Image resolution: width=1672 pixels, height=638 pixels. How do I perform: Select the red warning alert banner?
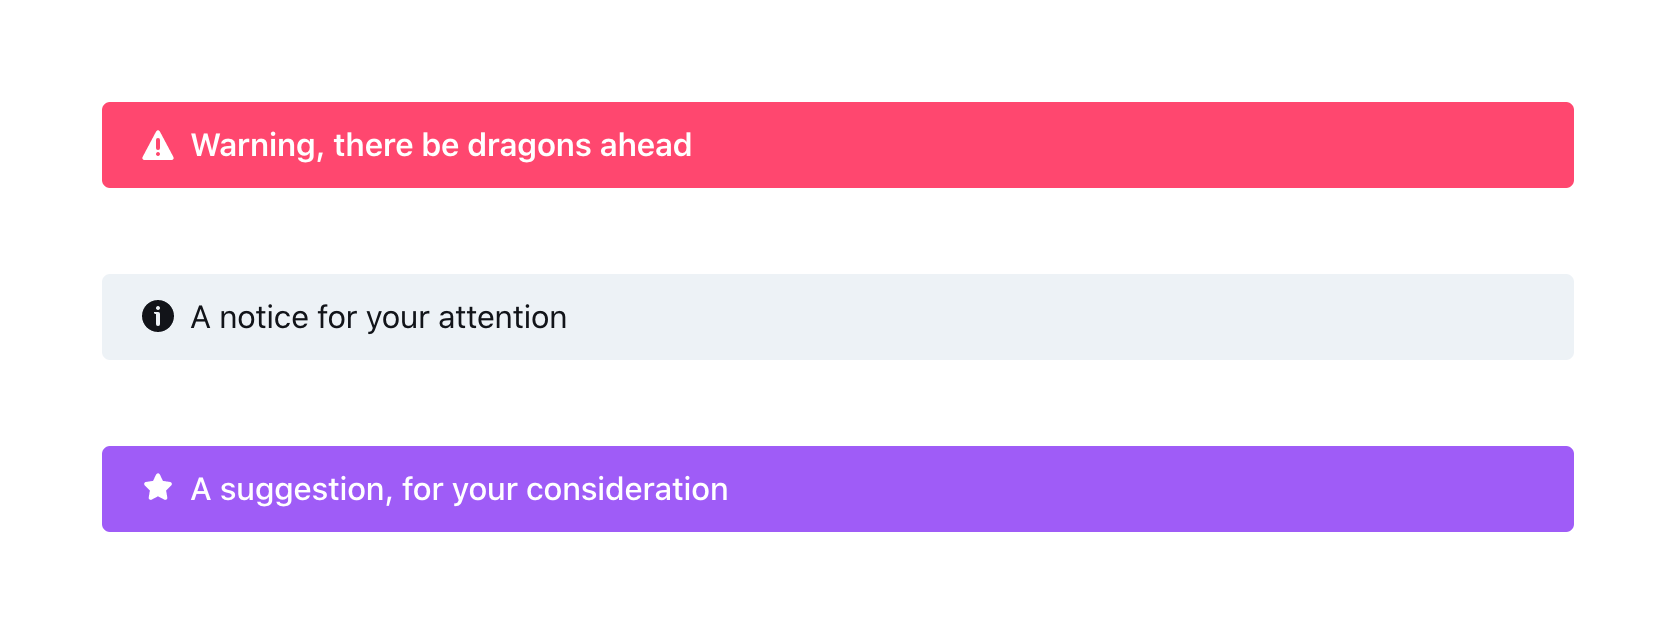click(x=1100, y=145)
